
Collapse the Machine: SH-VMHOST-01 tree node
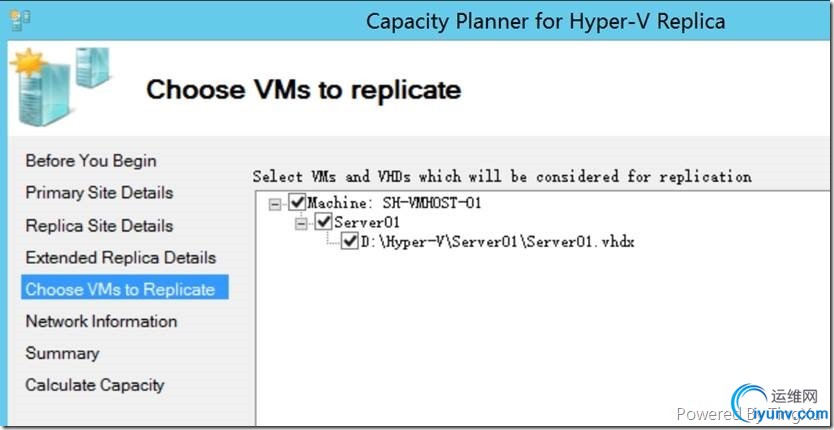275,203
